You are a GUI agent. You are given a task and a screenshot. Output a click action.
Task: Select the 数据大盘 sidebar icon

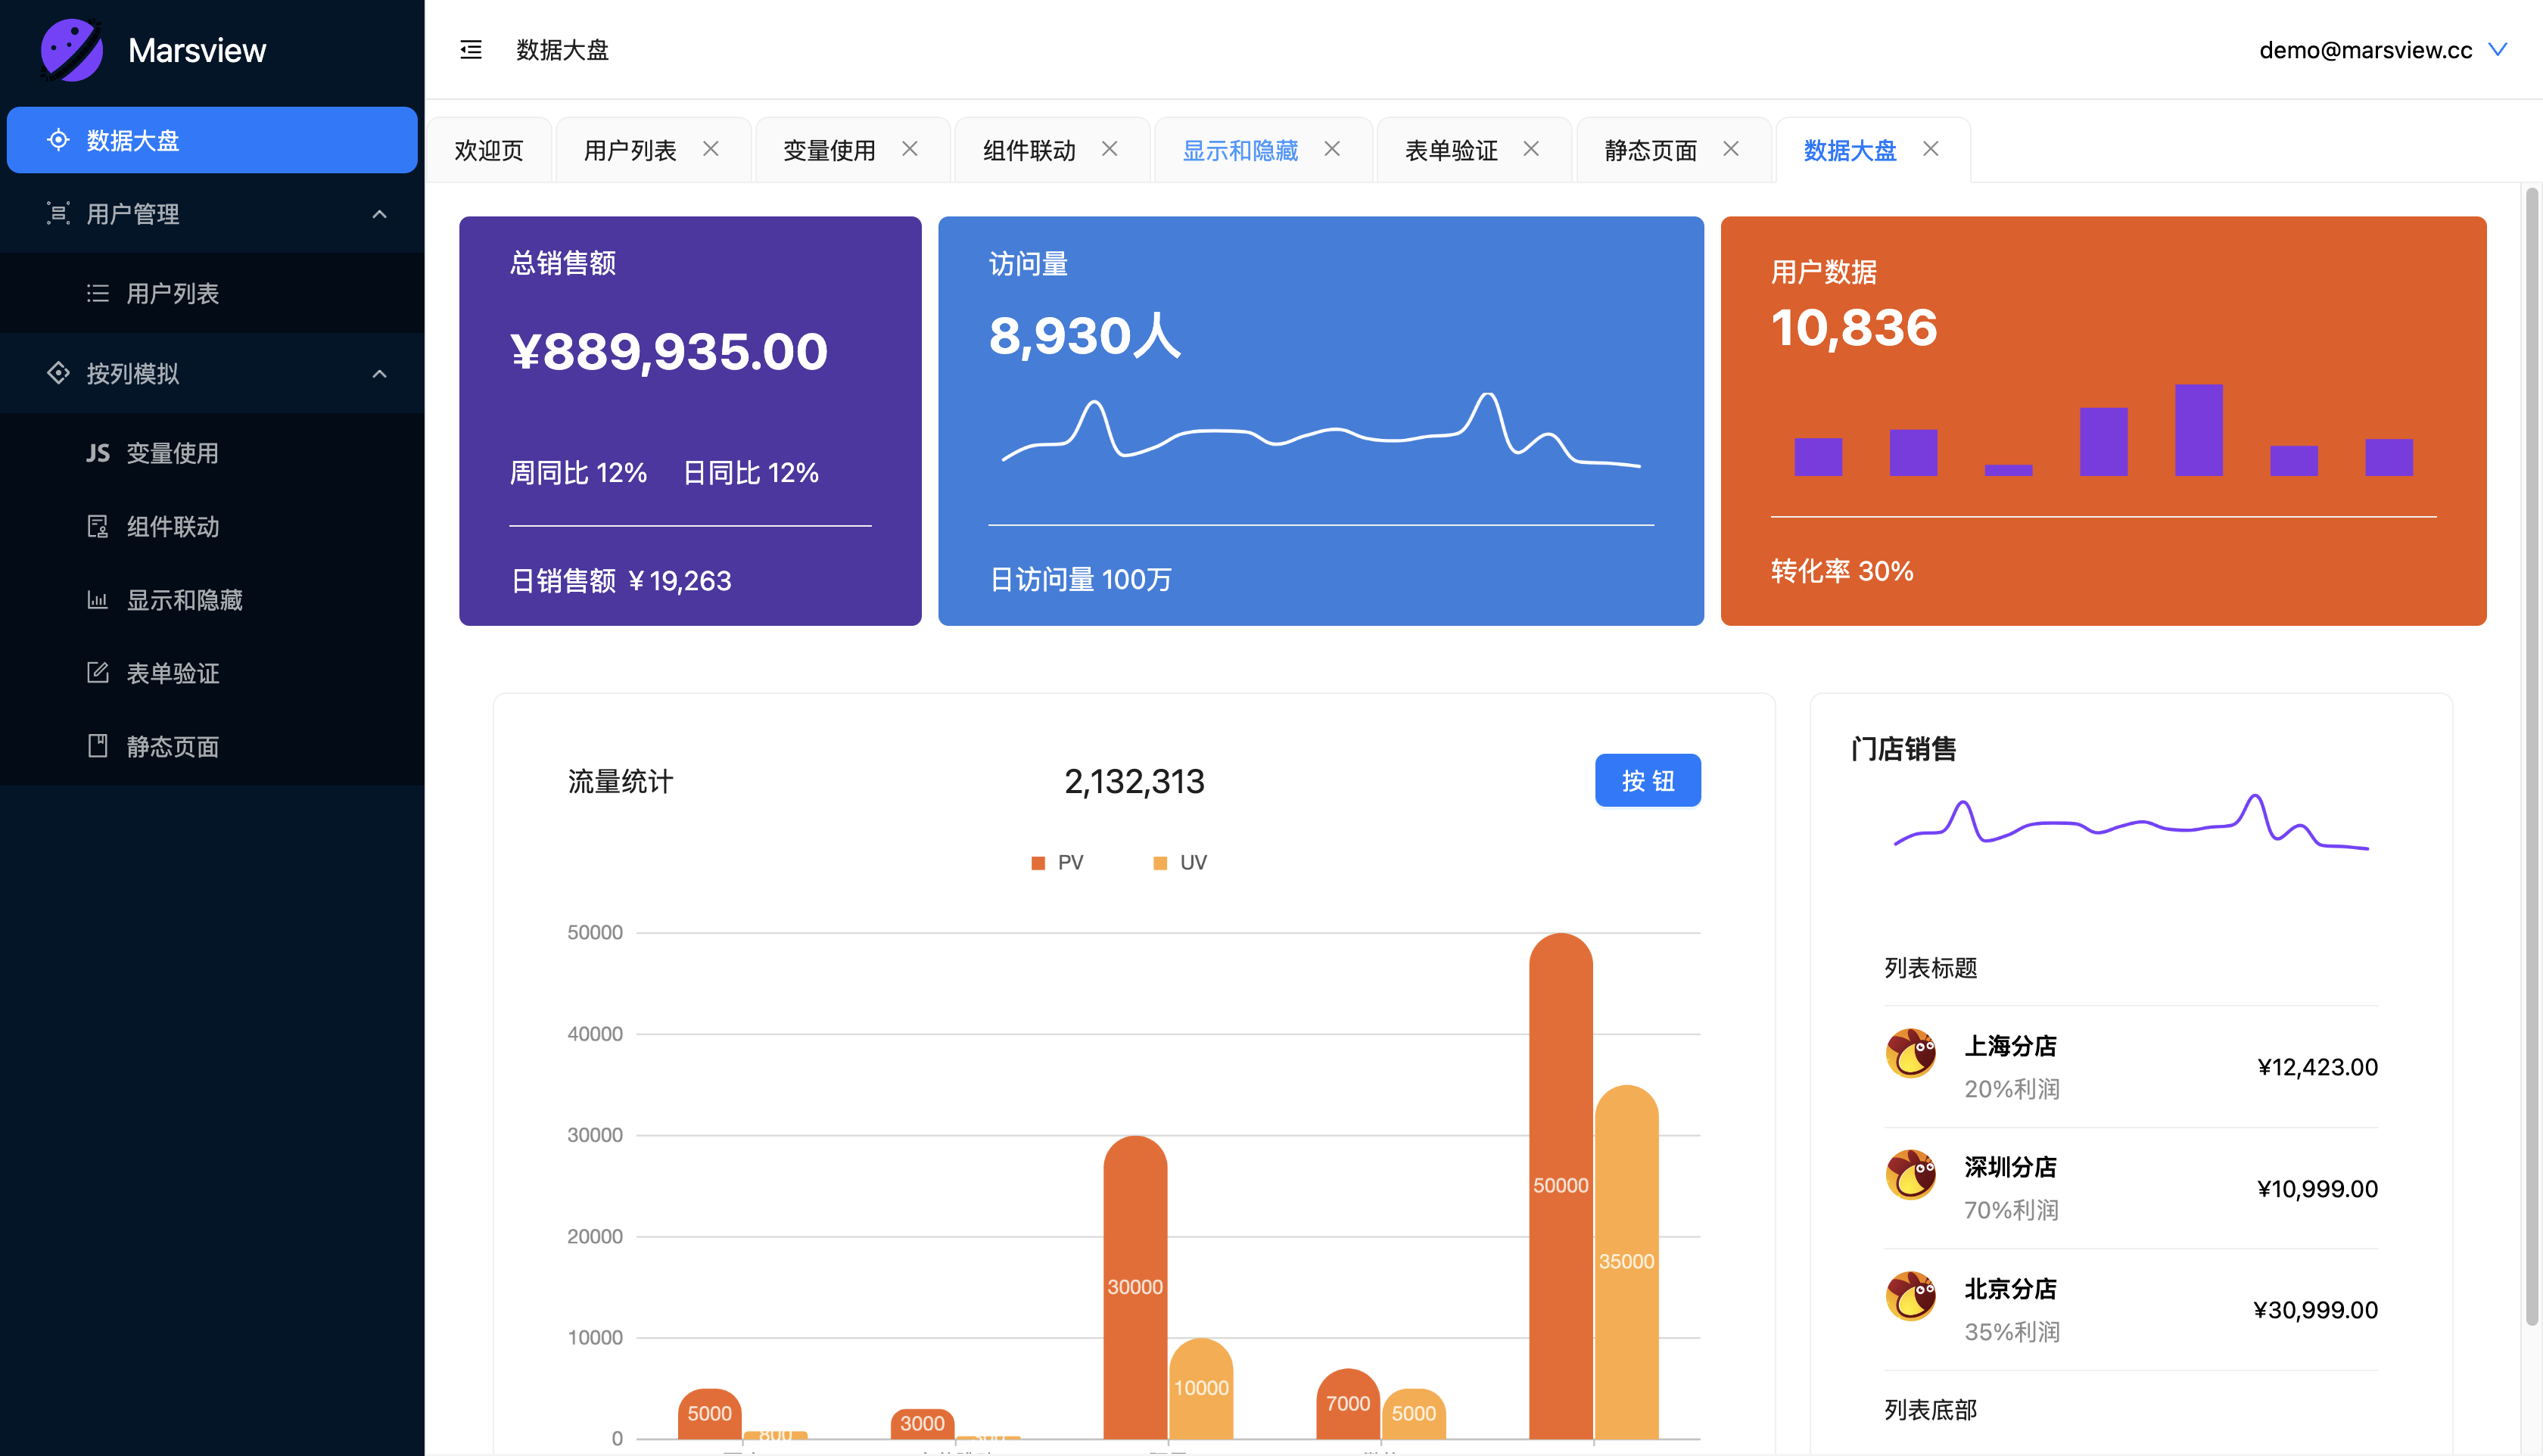pyautogui.click(x=60, y=140)
